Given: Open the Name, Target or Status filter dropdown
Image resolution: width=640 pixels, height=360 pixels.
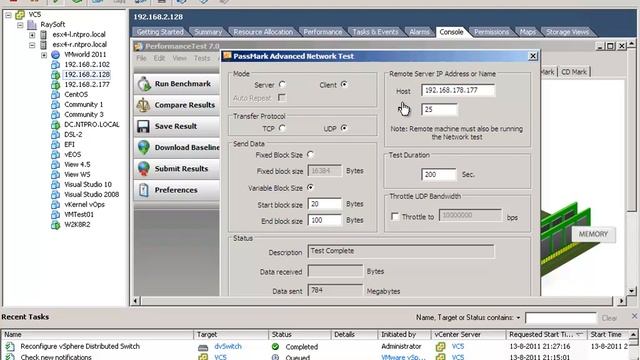Looking at the screenshot, I should (518, 318).
